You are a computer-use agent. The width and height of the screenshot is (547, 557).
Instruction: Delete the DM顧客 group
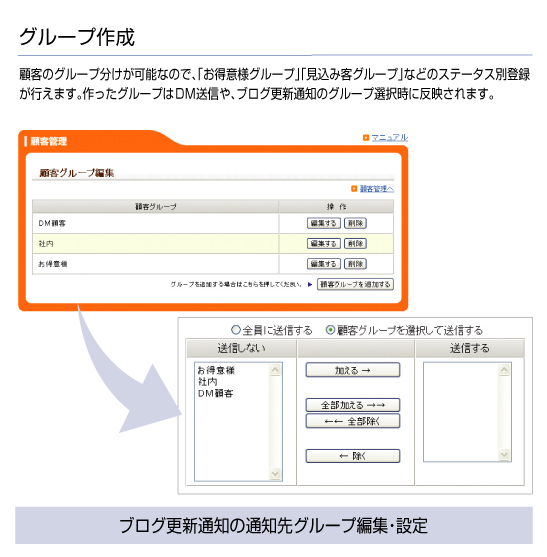click(355, 223)
